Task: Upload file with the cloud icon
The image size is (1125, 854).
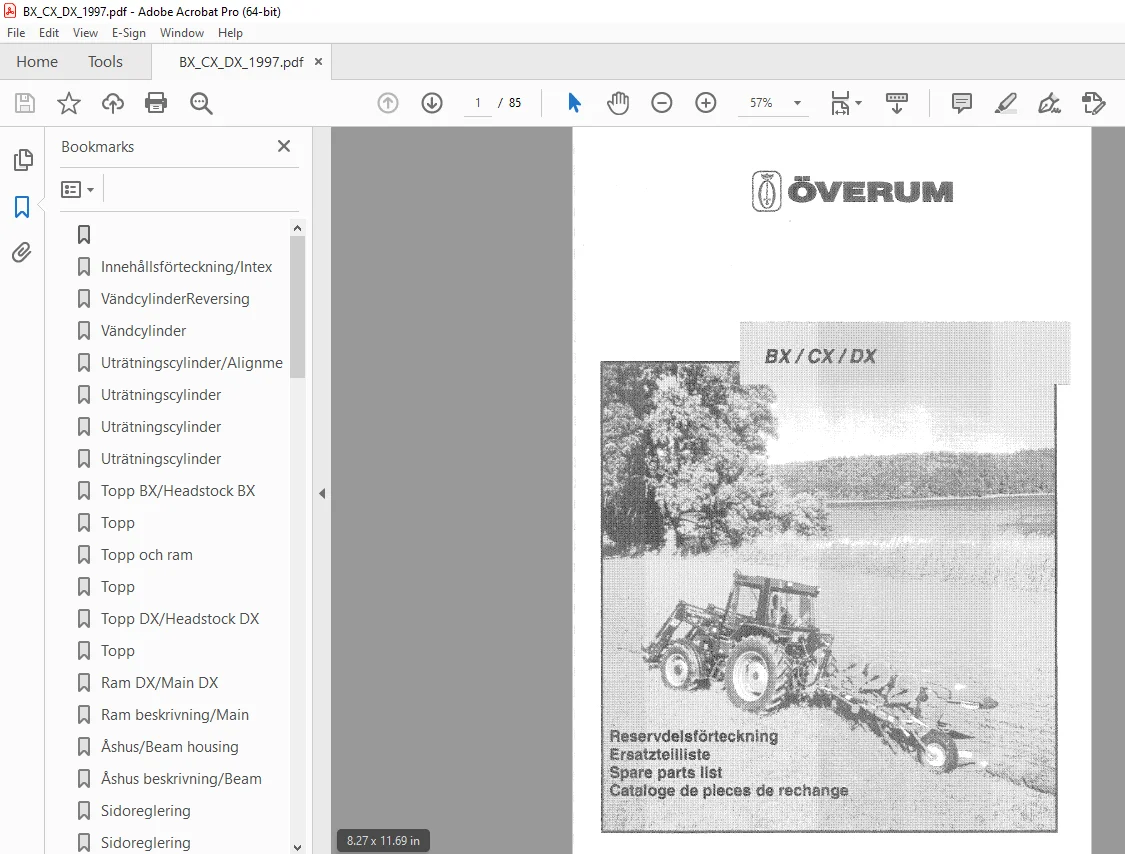Action: tap(113, 103)
